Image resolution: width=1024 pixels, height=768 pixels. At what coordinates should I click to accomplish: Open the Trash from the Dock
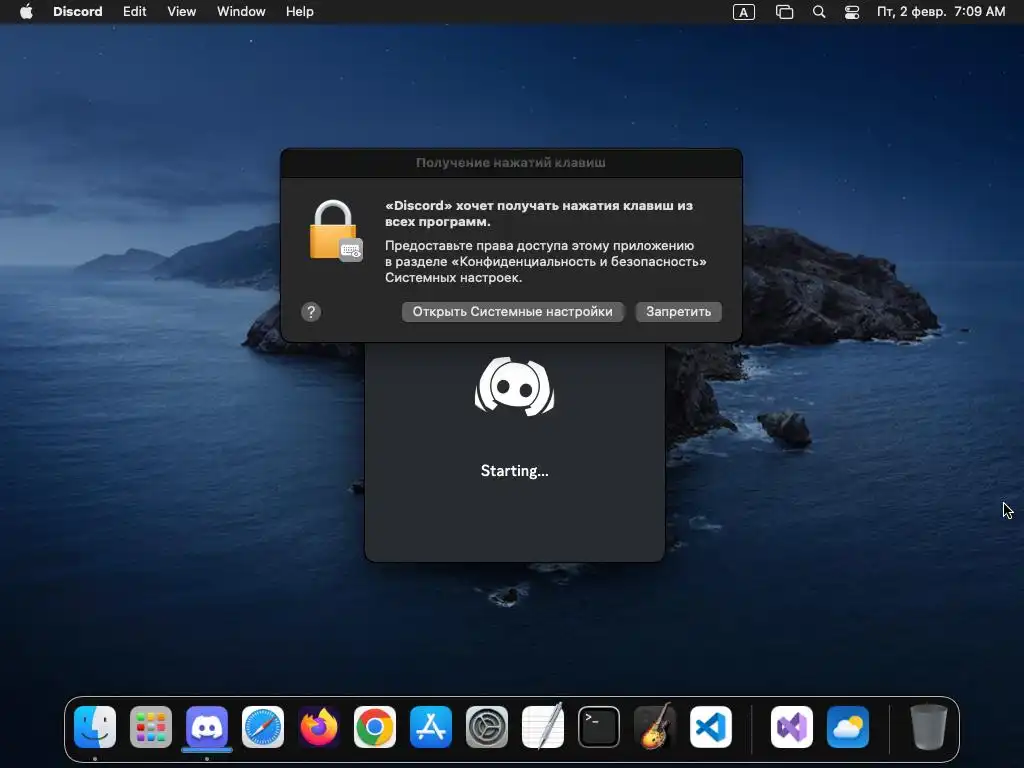click(x=929, y=727)
